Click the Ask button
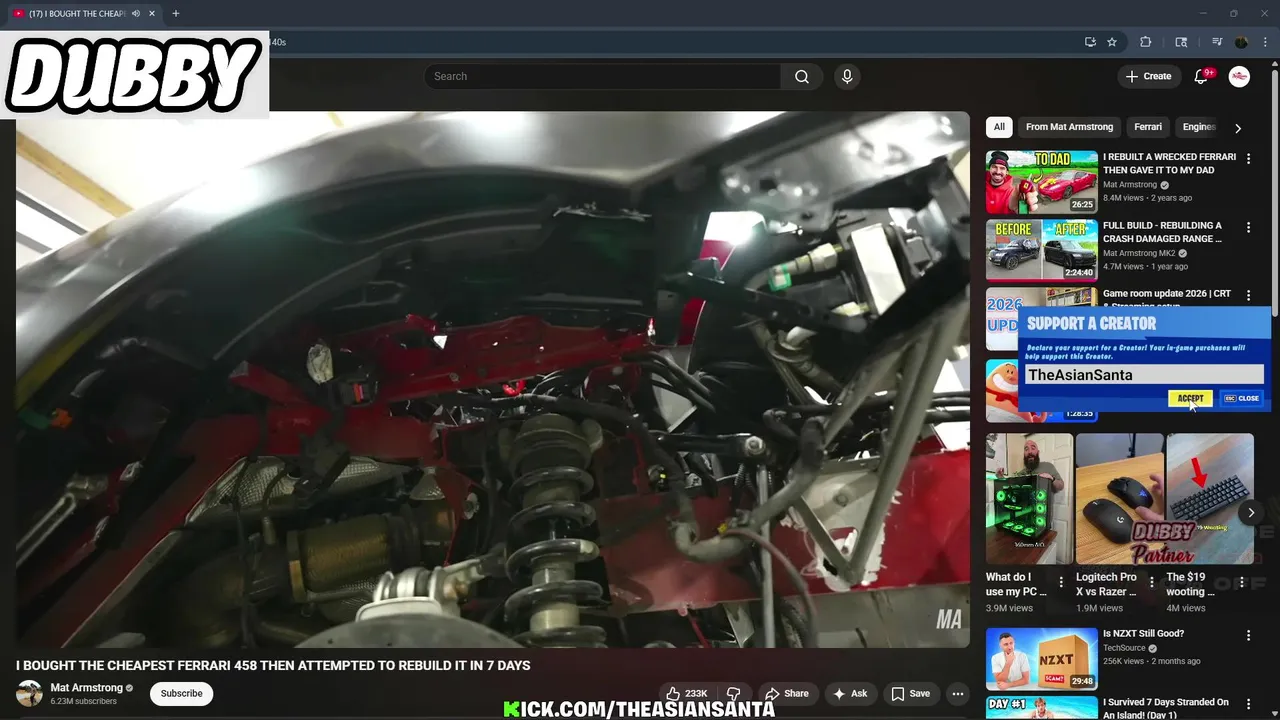Viewport: 1280px width, 720px height. point(849,694)
